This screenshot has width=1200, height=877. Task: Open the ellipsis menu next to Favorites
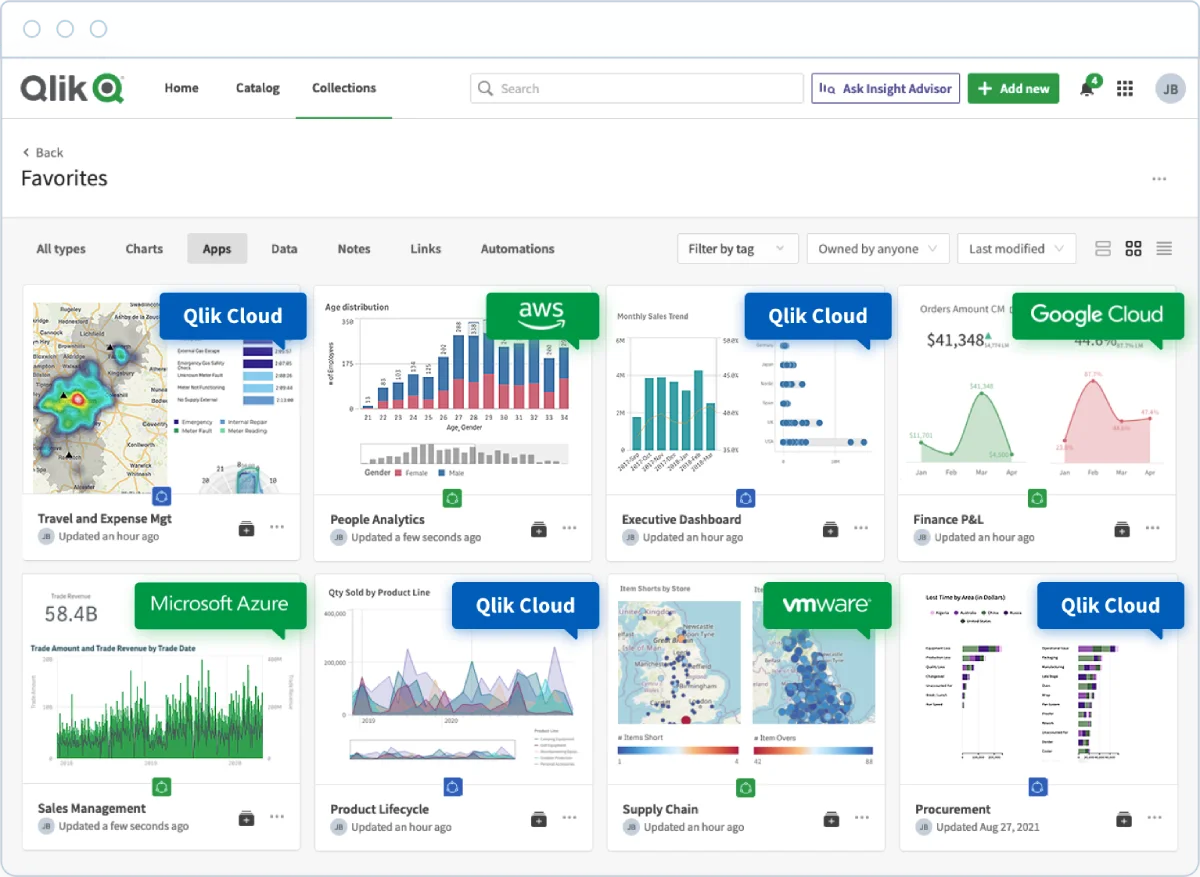pyautogui.click(x=1159, y=177)
